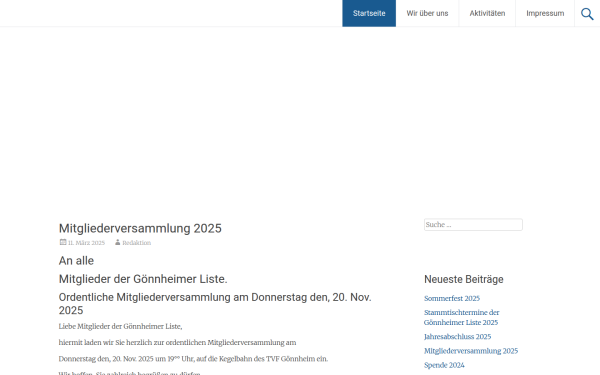Click the Liebe Mitglieder der Gönnheimer Liste paragraph
Viewport: 600px width, 375px height.
pyautogui.click(x=120, y=326)
